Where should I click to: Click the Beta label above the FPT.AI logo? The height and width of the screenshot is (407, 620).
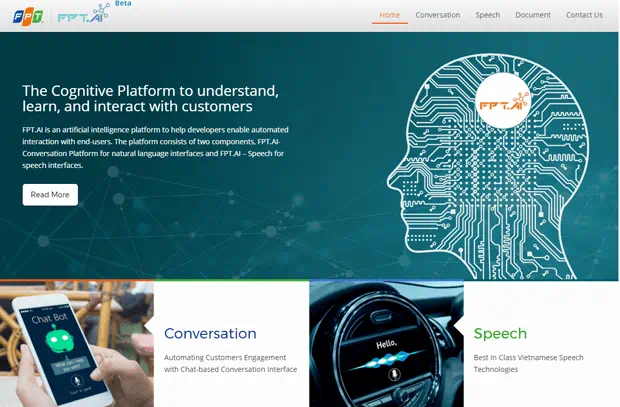[x=124, y=4]
